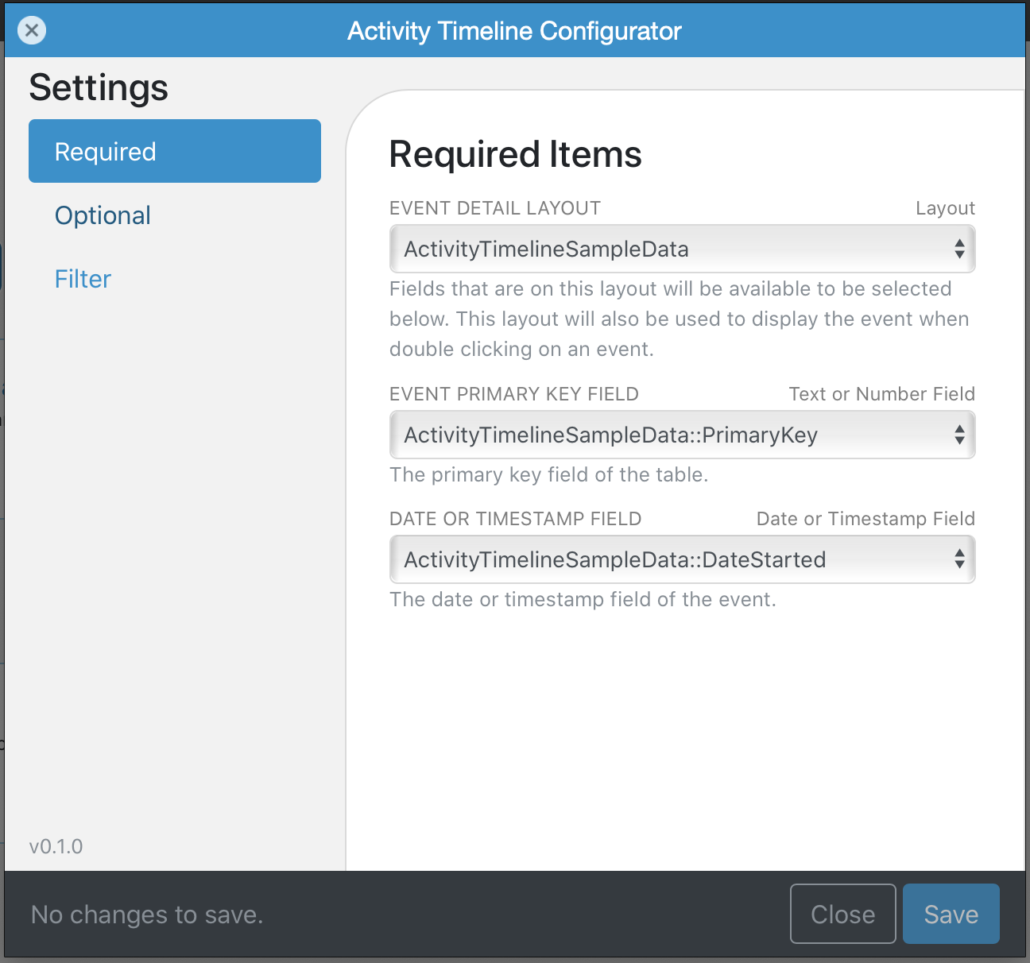The height and width of the screenshot is (963, 1030).
Task: Switch to the Optional settings section
Action: (103, 215)
